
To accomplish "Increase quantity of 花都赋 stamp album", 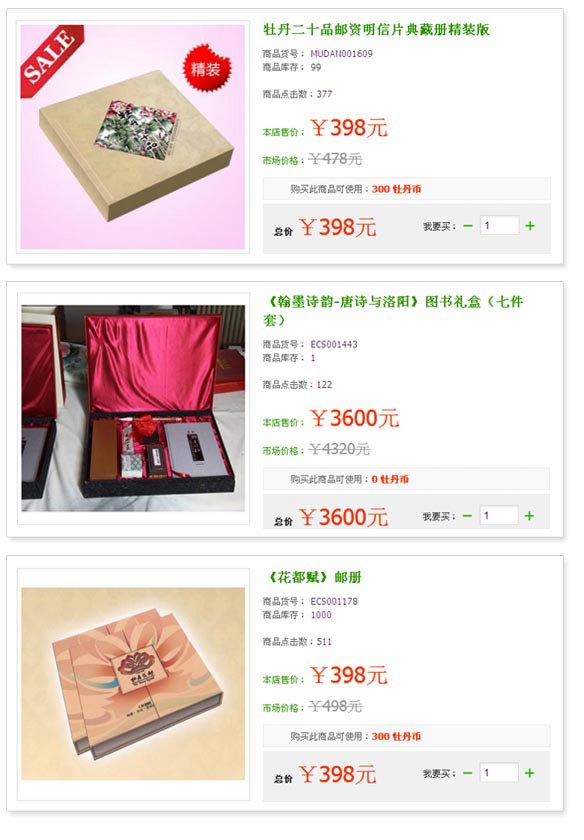I will click(529, 773).
